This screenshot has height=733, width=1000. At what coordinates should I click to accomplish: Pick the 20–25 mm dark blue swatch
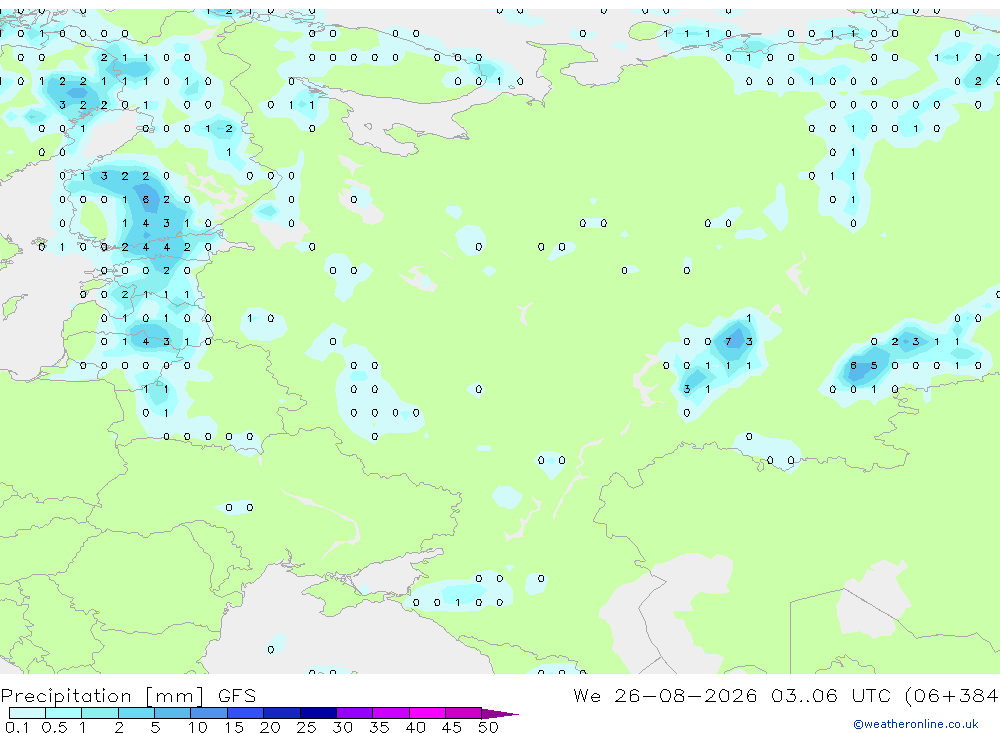click(282, 713)
